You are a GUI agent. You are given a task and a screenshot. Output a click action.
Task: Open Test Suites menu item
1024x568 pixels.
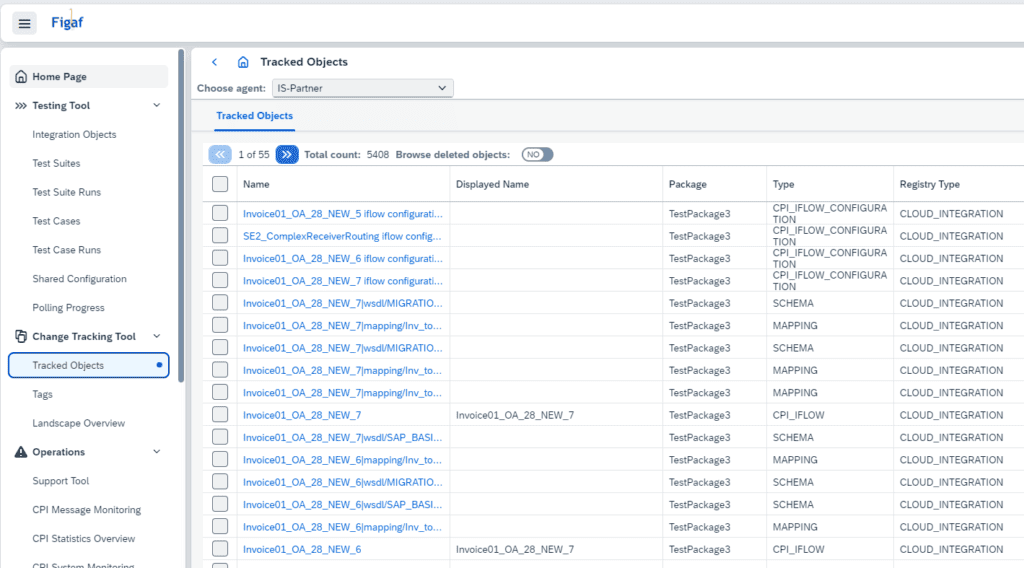[56, 163]
